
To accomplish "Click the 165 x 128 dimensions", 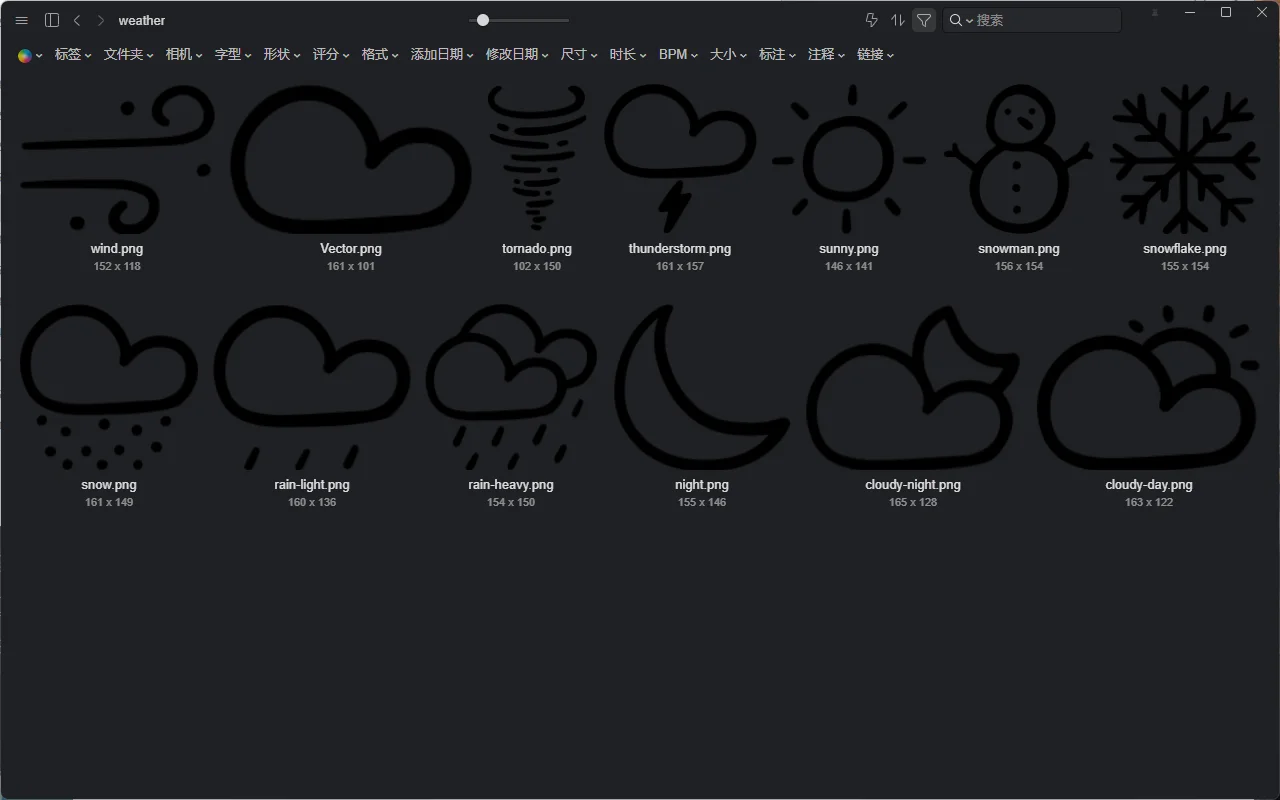I will click(x=913, y=503).
